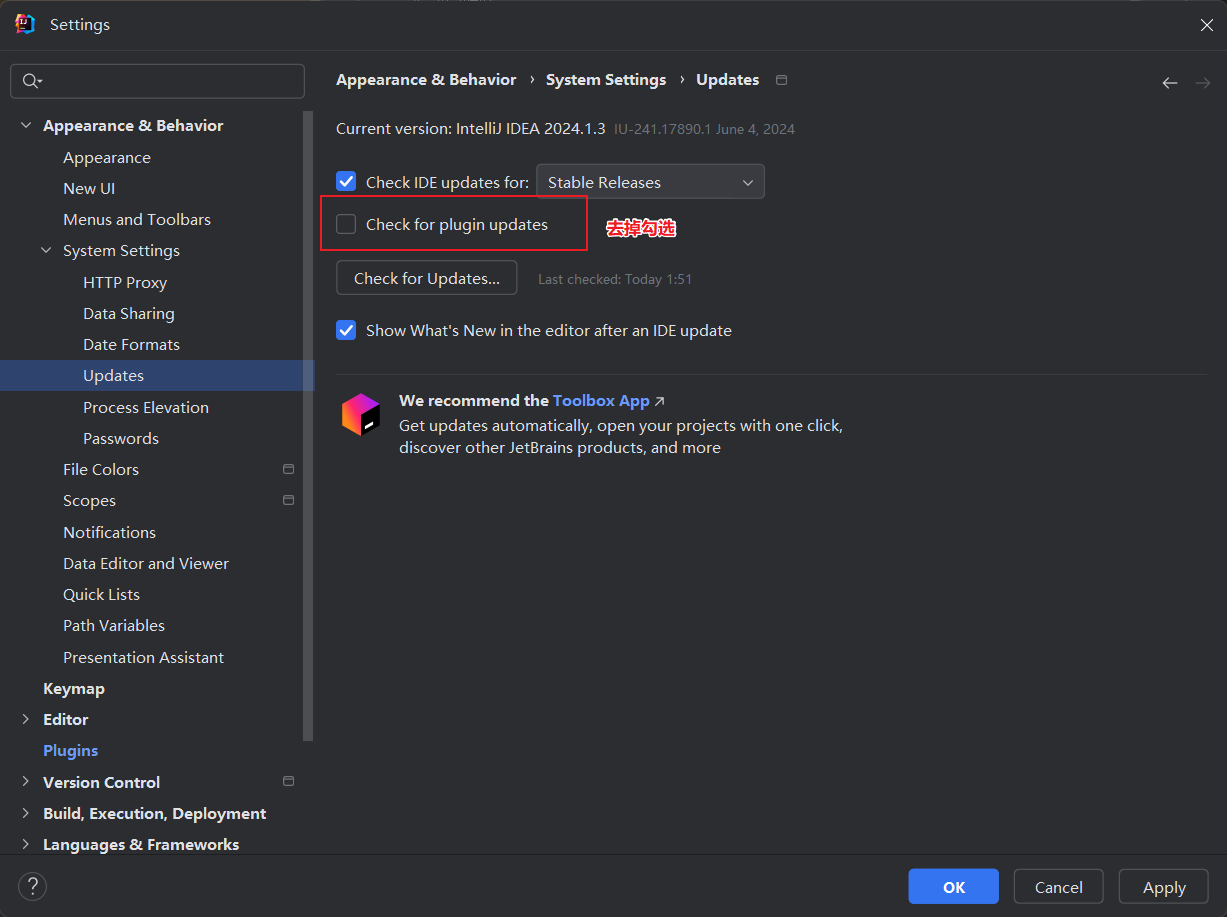This screenshot has width=1227, height=917.
Task: Select Passwords settings page
Action: [121, 438]
